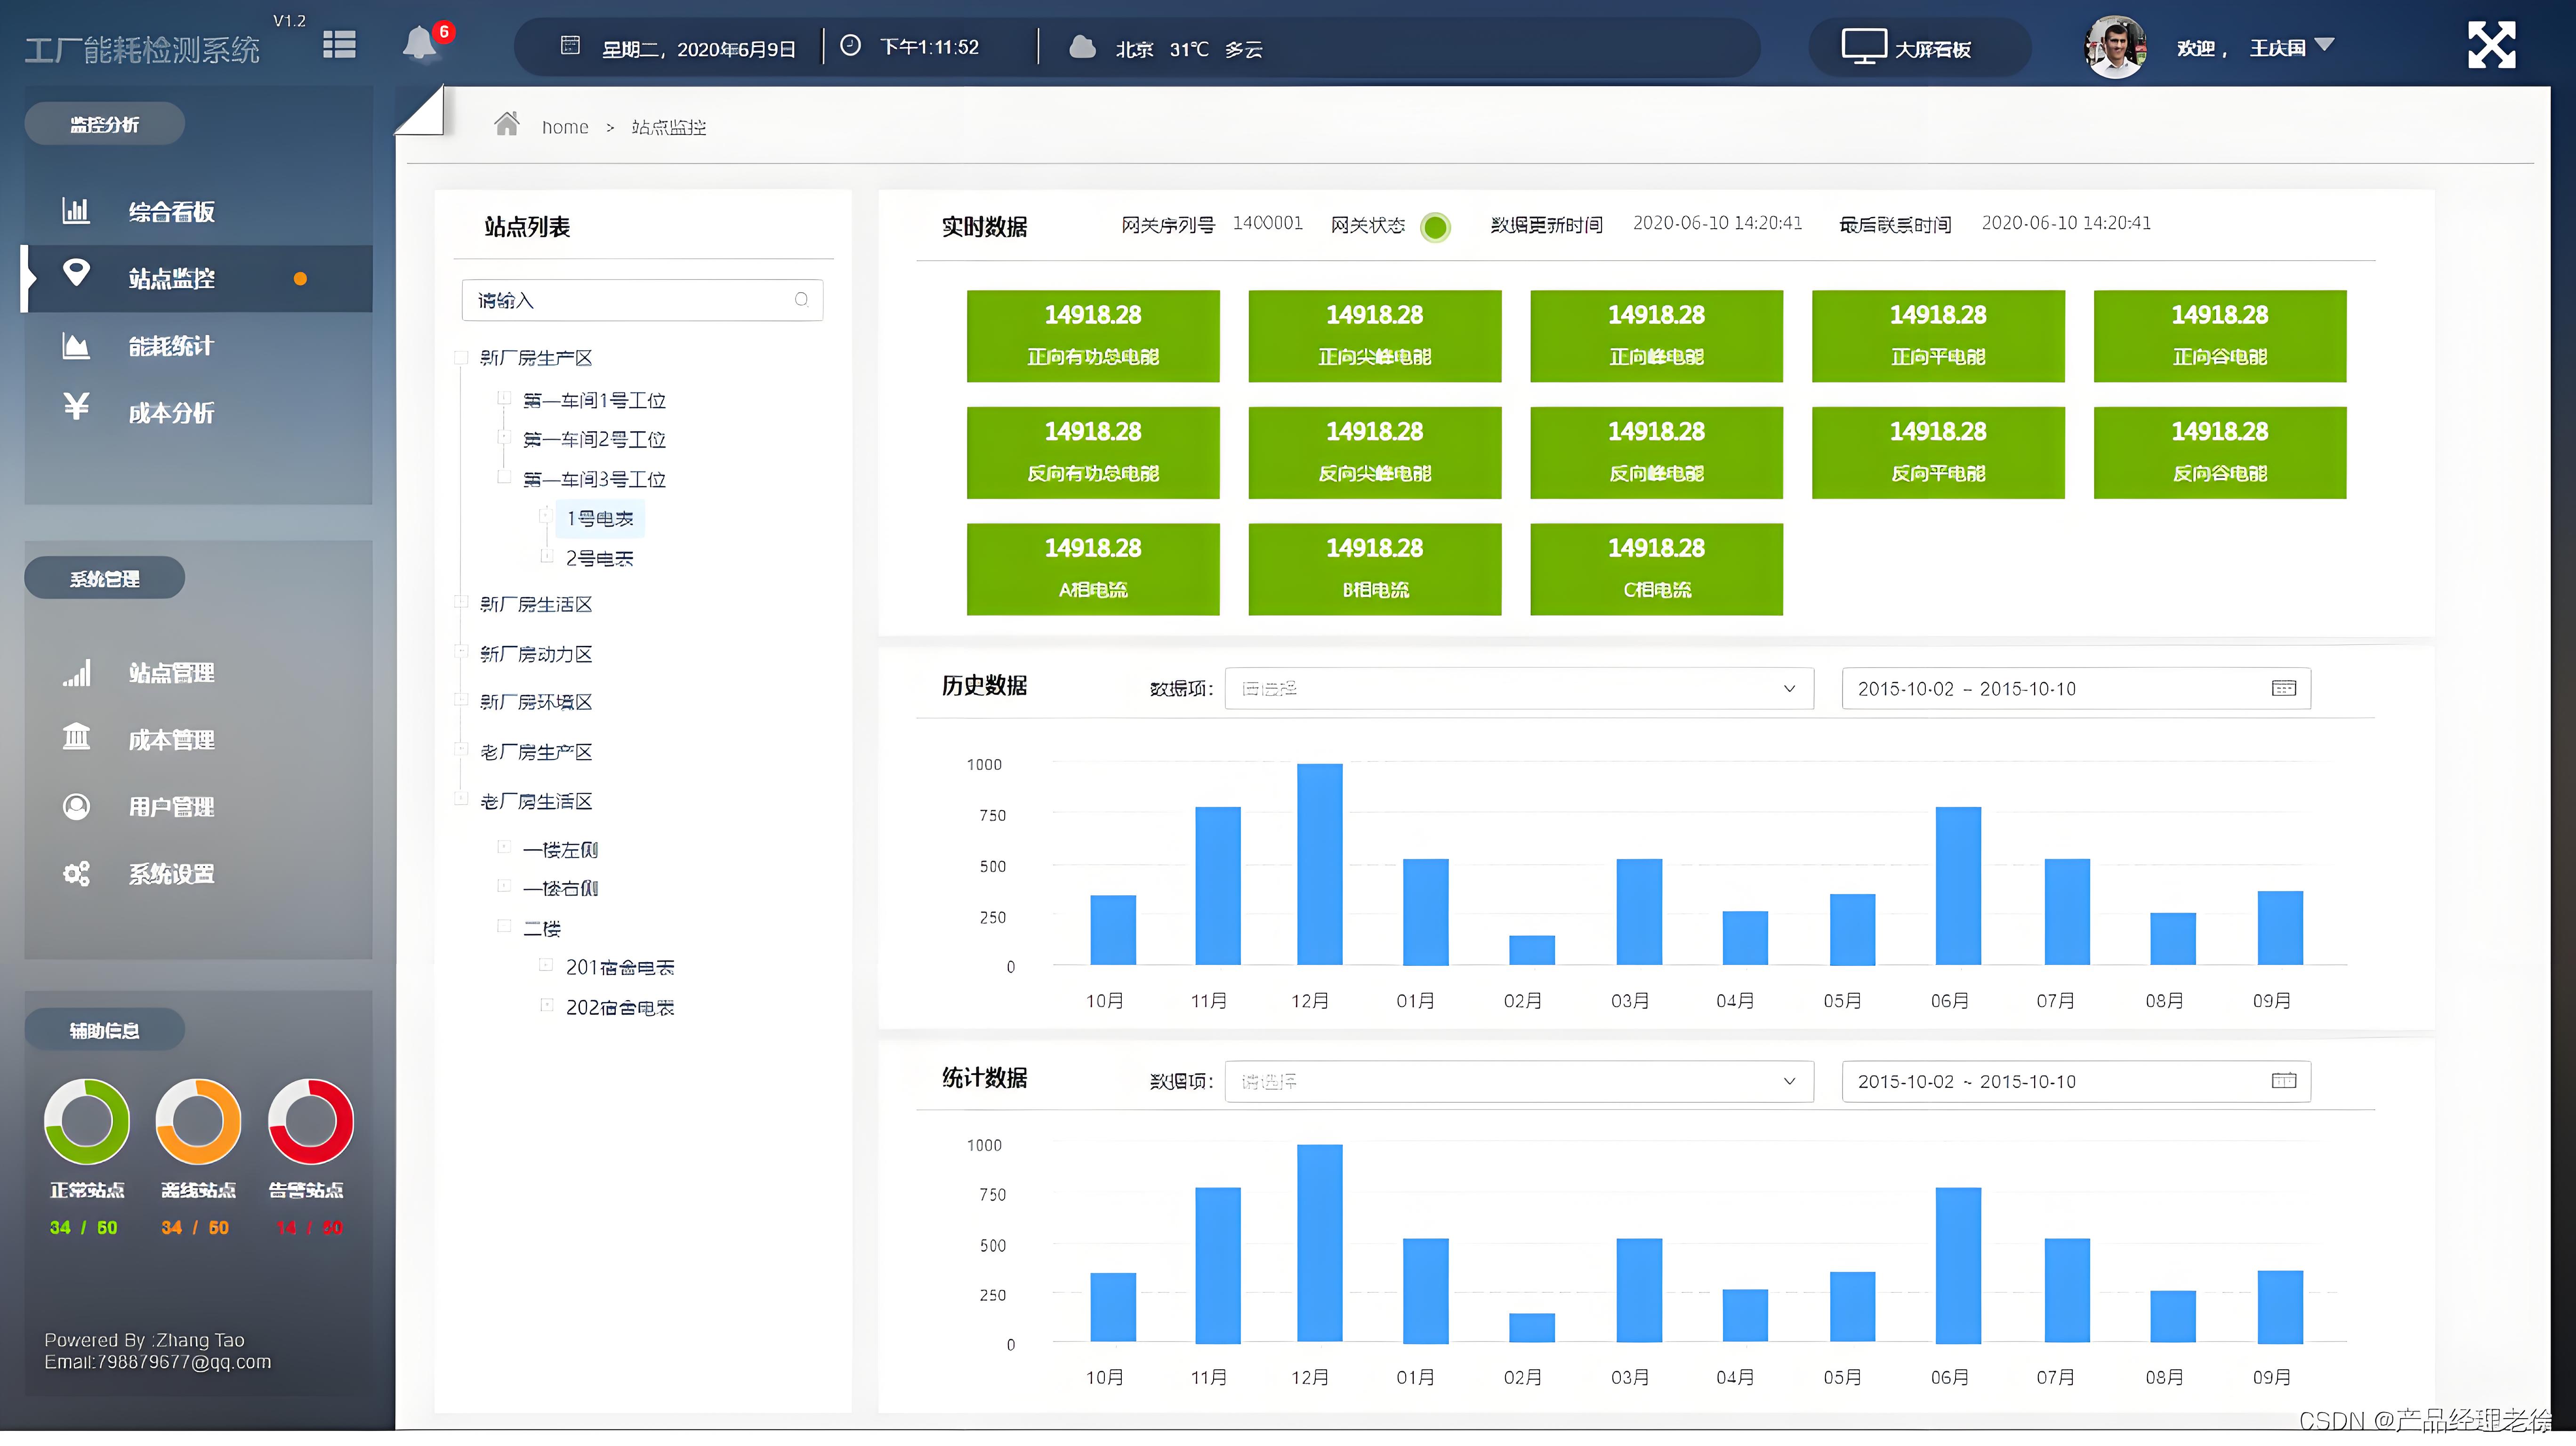Click the map pin icon for 站点监控
Screen dimensions: 2576x1446
click(76, 272)
